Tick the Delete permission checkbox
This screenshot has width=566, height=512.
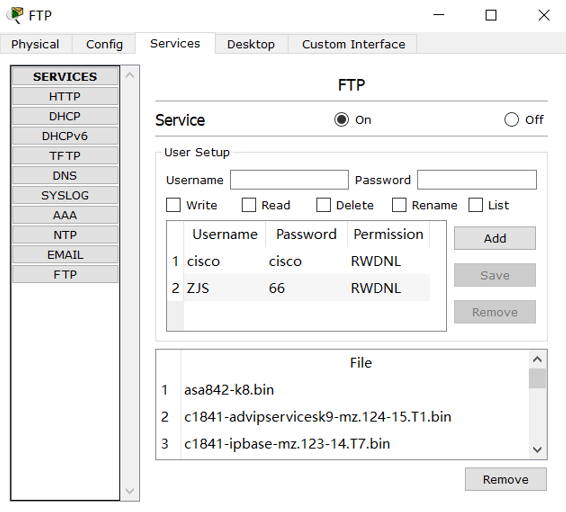click(x=323, y=205)
